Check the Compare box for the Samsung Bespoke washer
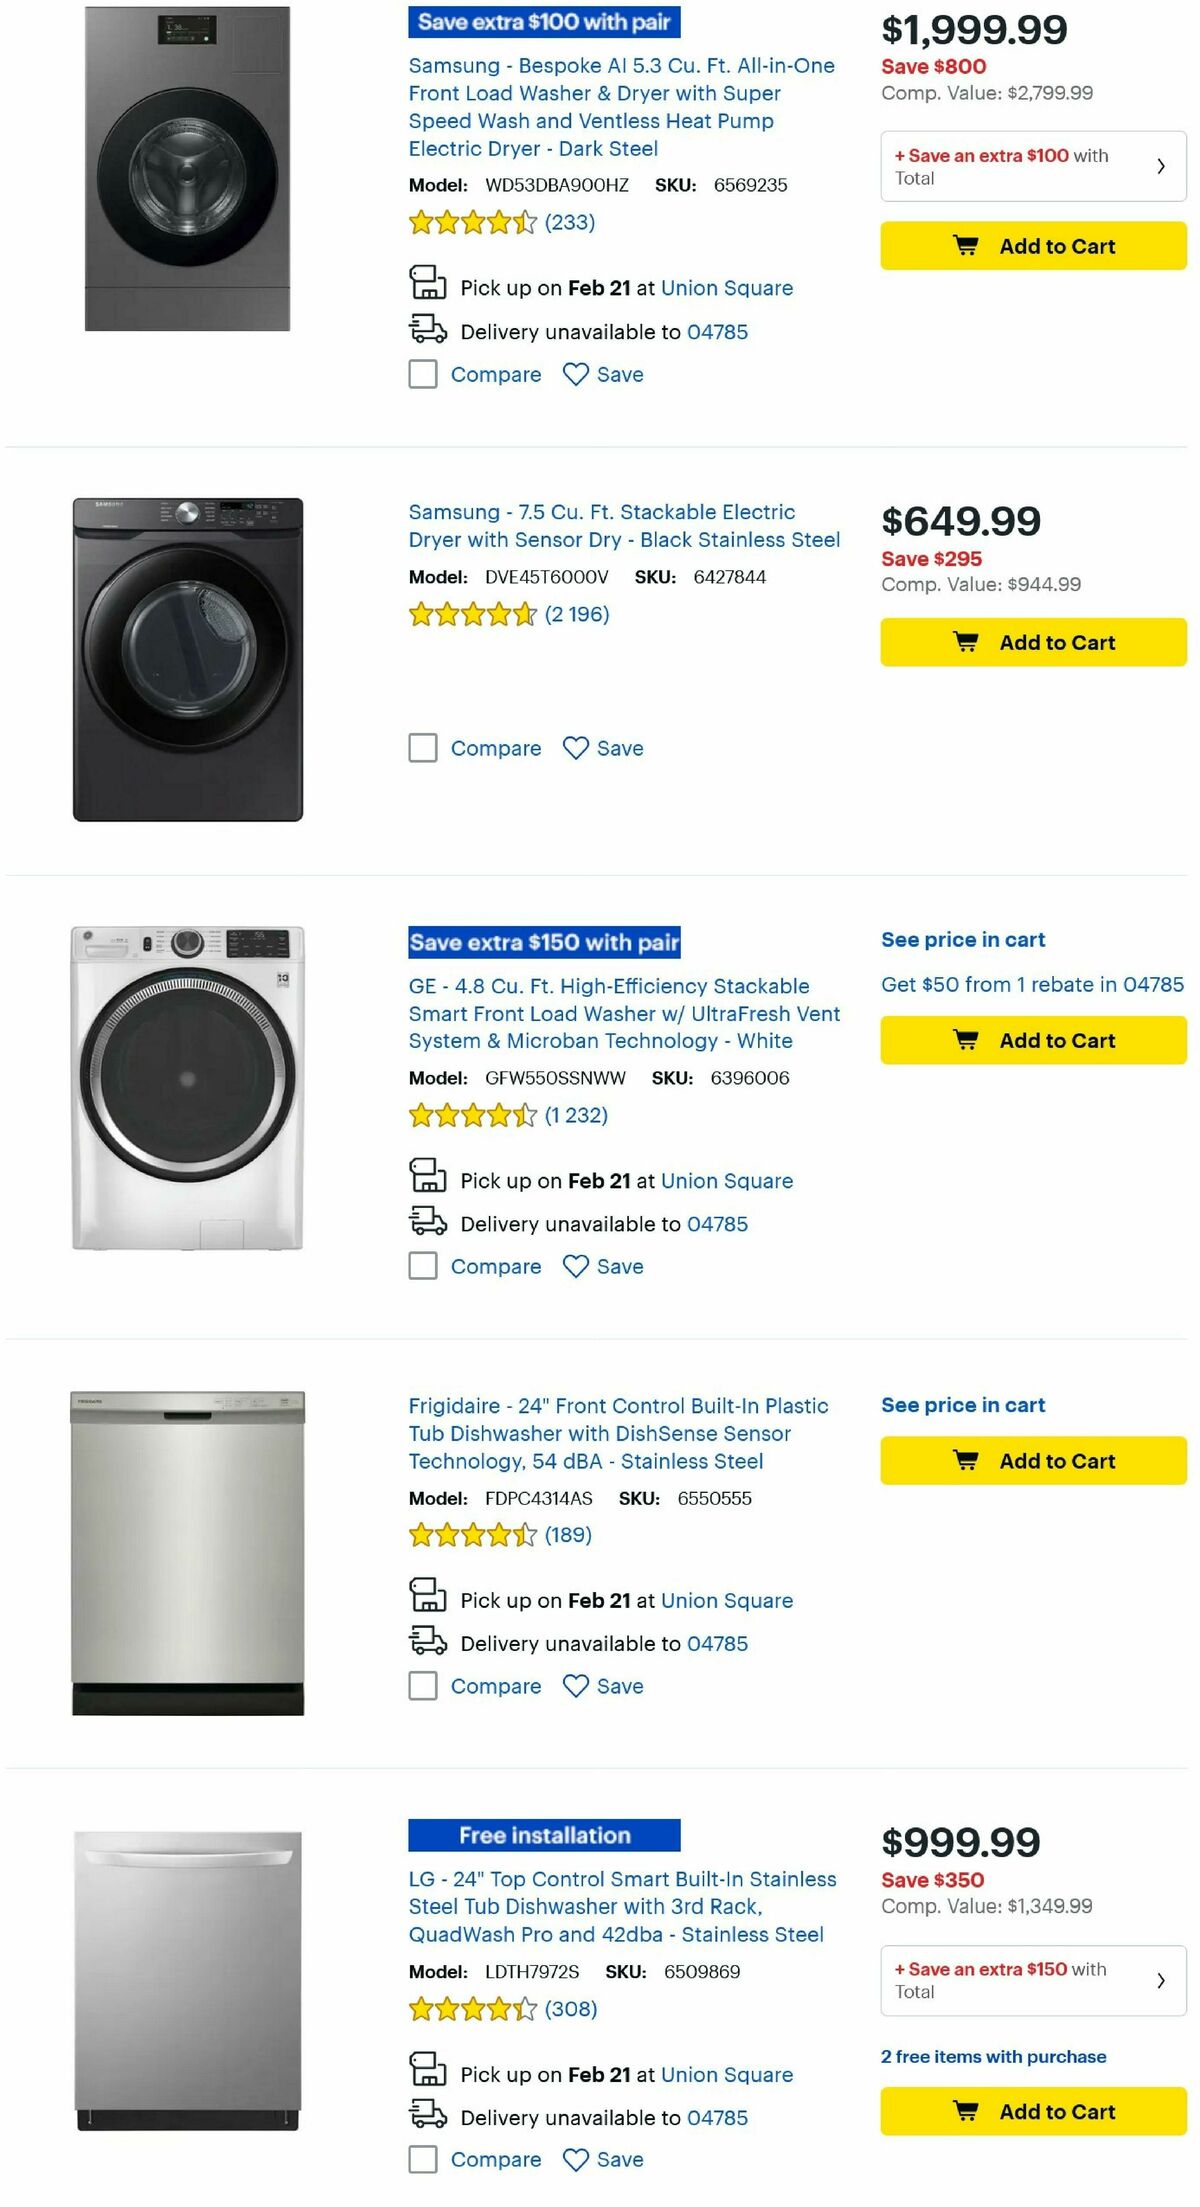Screen dimensions: 1200x2207 pyautogui.click(x=422, y=374)
